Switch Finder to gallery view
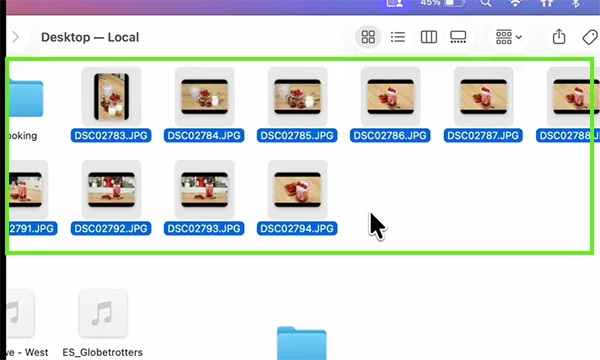The image size is (600, 360). tap(458, 37)
